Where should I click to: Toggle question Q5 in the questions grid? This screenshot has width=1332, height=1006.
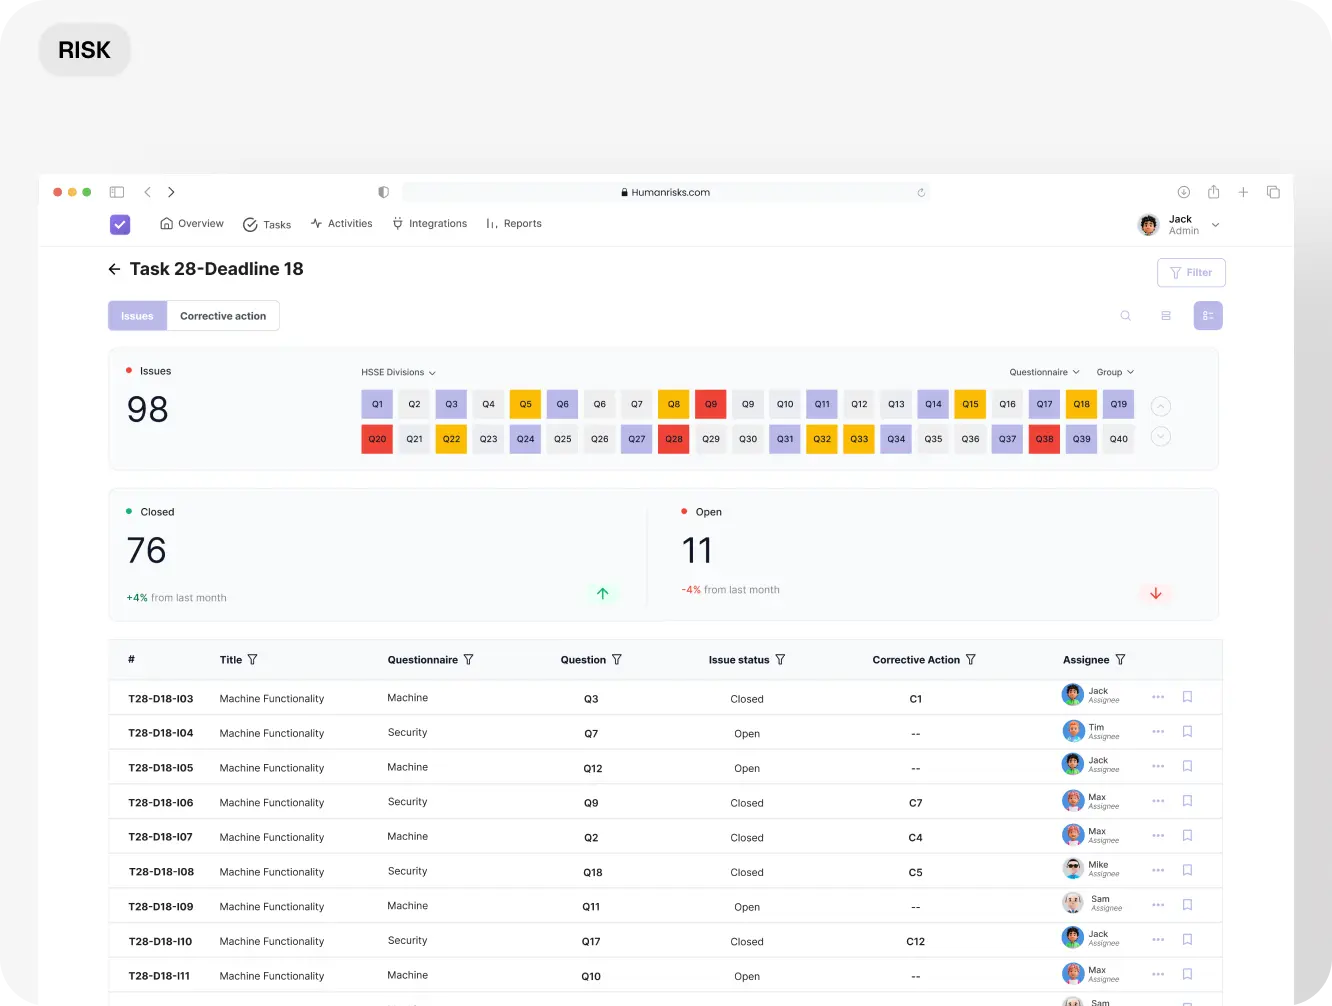point(525,403)
